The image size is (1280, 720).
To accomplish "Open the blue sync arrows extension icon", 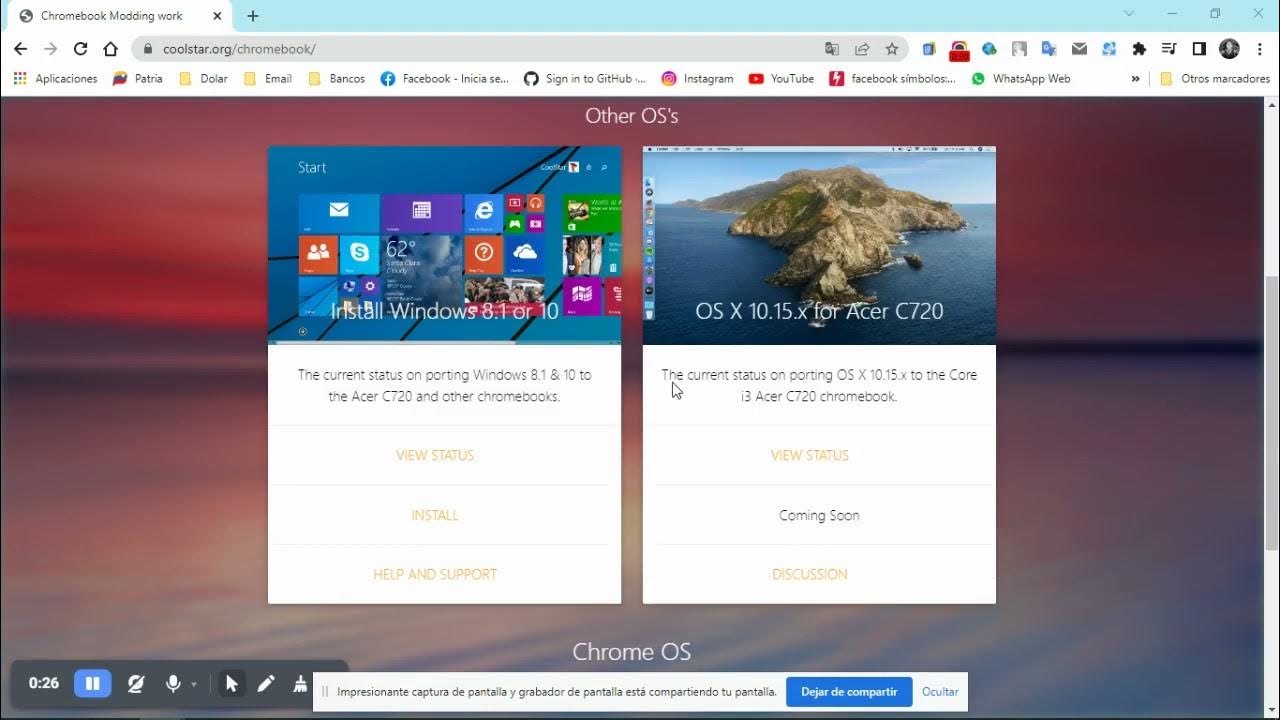I will click(1109, 48).
